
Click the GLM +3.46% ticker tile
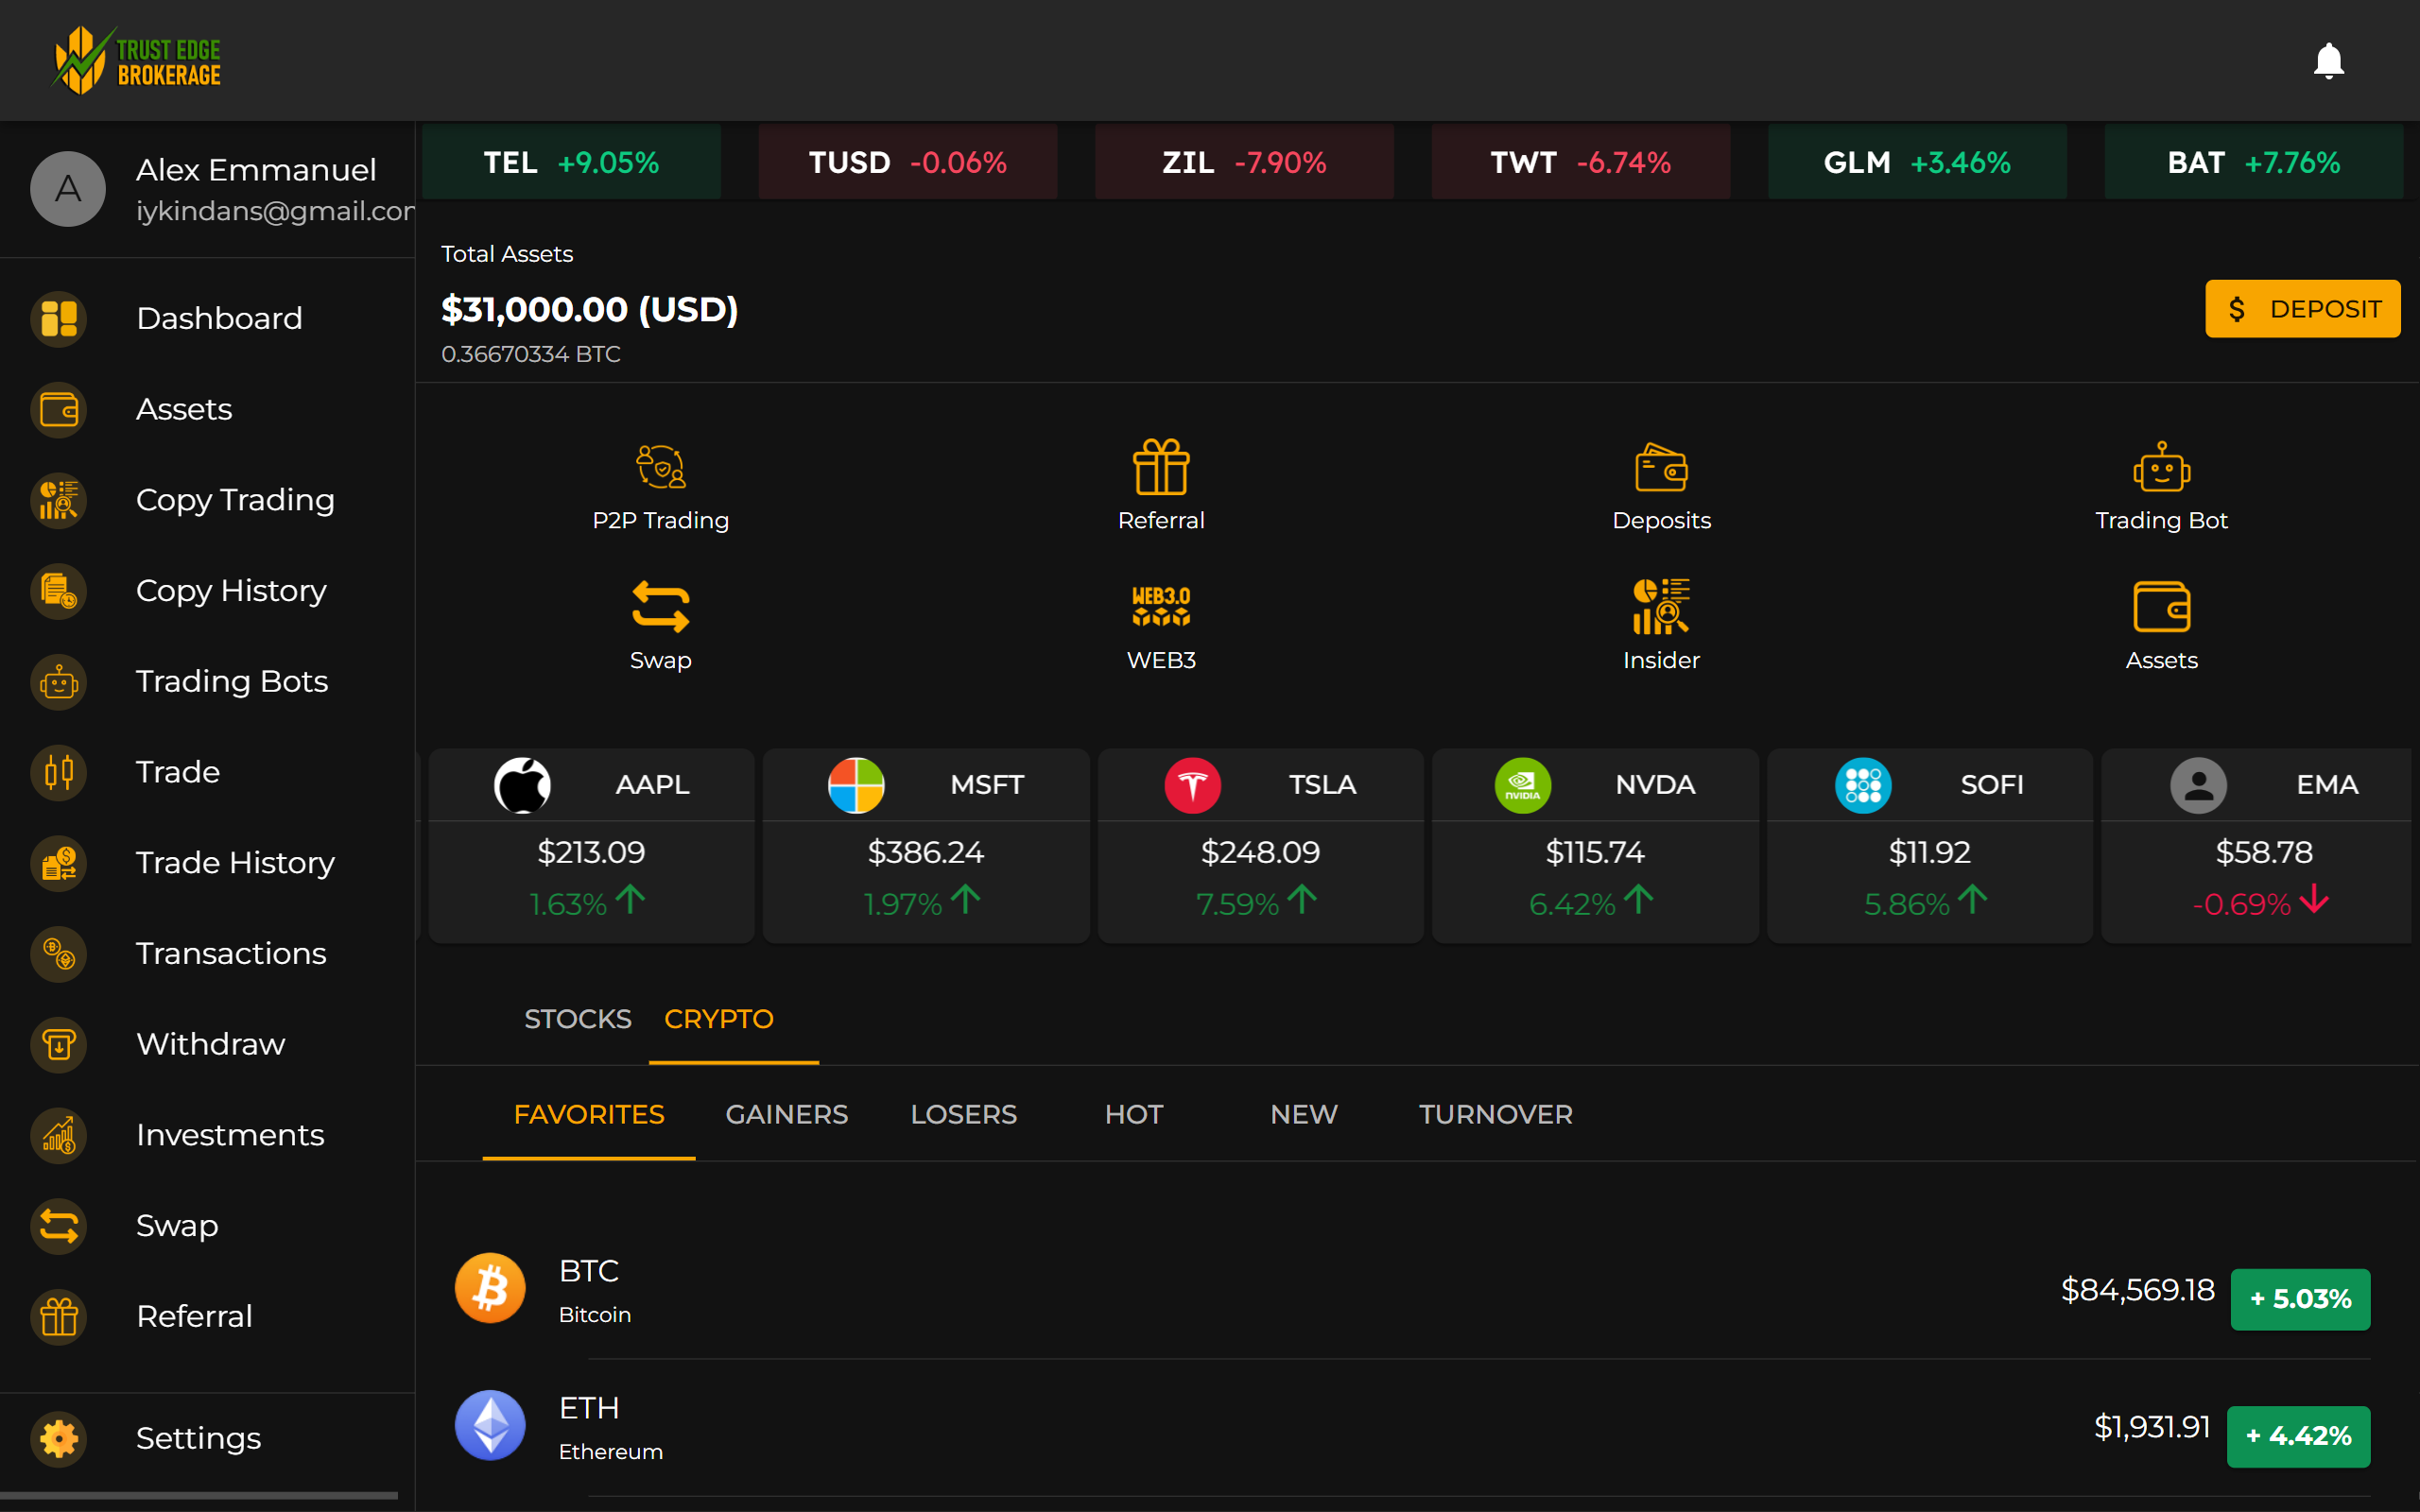point(1917,162)
